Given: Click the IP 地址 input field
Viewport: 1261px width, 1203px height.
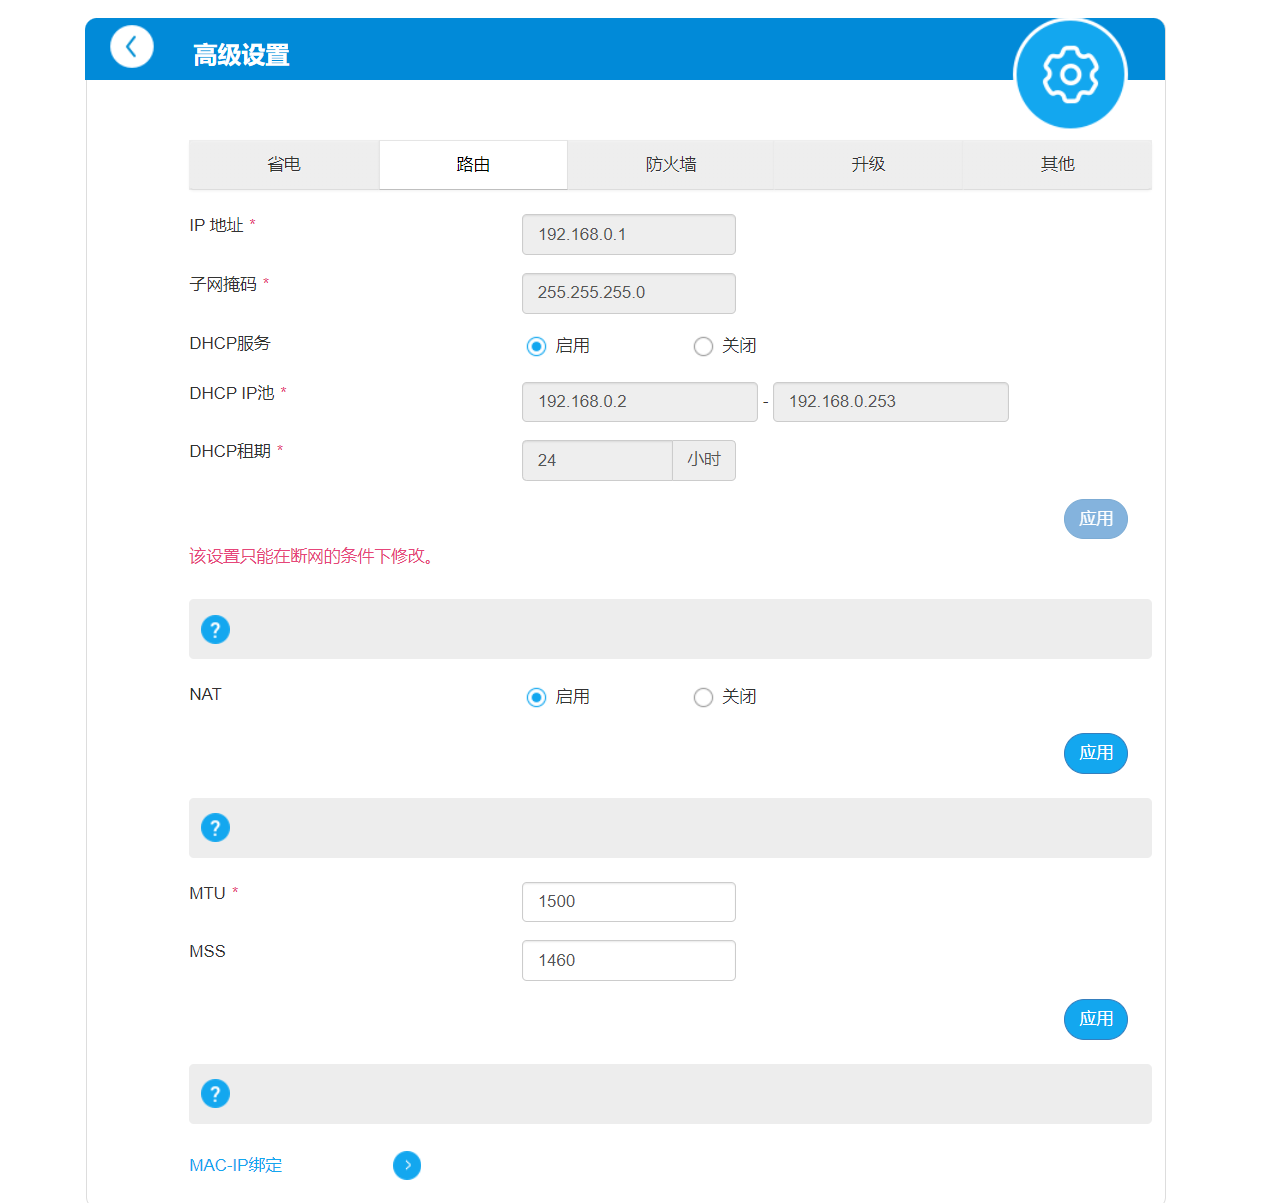Looking at the screenshot, I should [628, 234].
